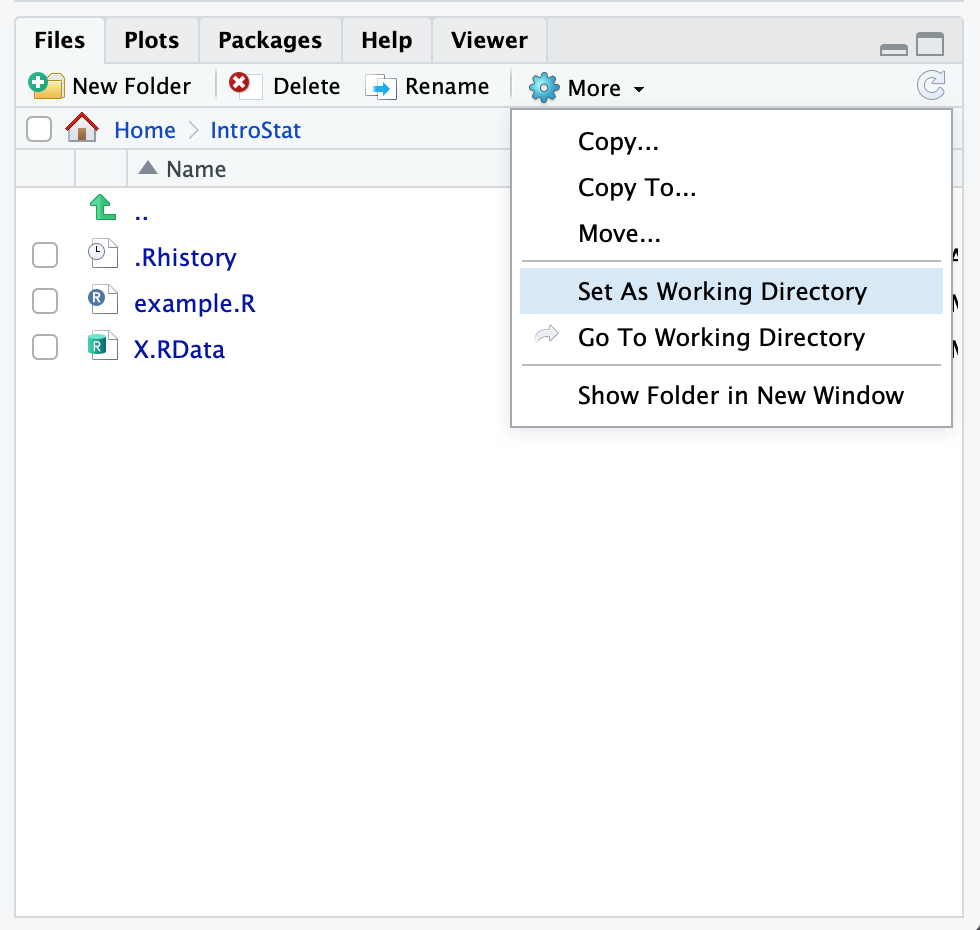The image size is (980, 930).
Task: Switch to the Plots tab
Action: pyautogui.click(x=152, y=41)
